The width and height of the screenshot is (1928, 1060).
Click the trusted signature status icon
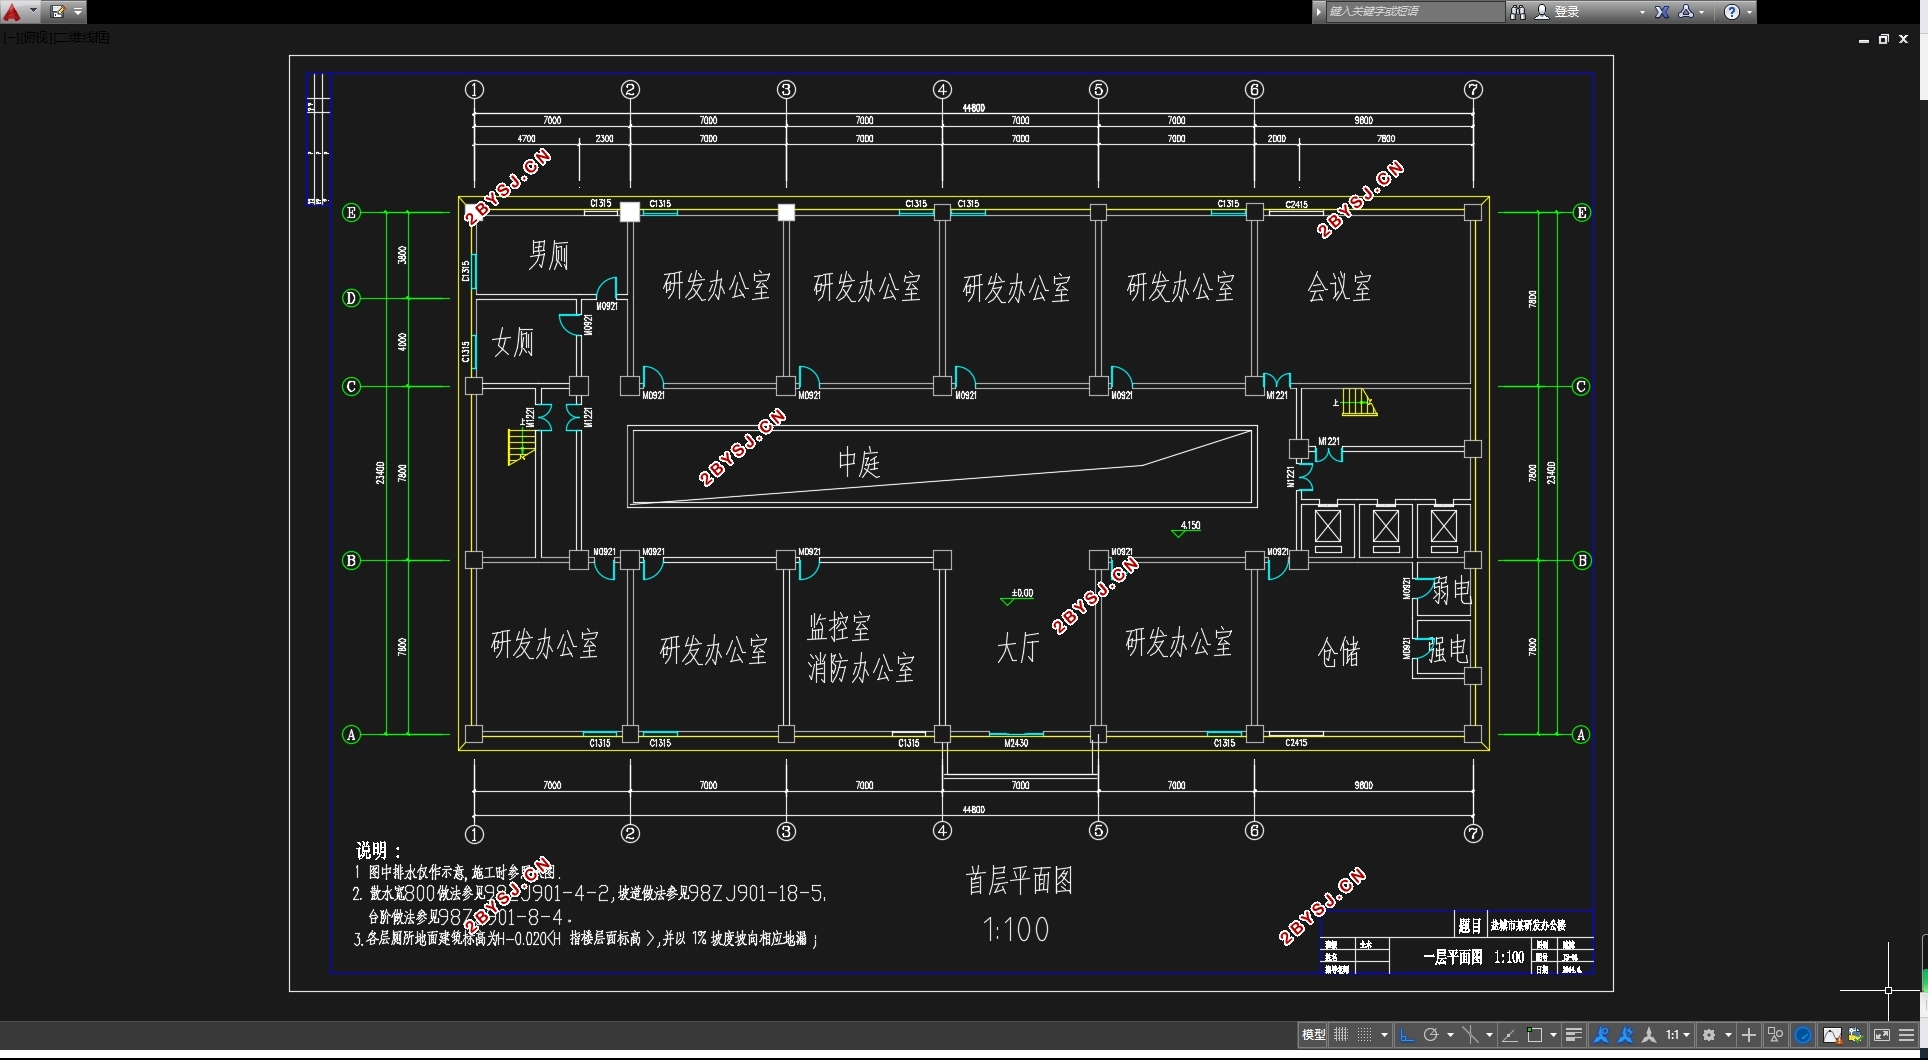coord(1856,1035)
